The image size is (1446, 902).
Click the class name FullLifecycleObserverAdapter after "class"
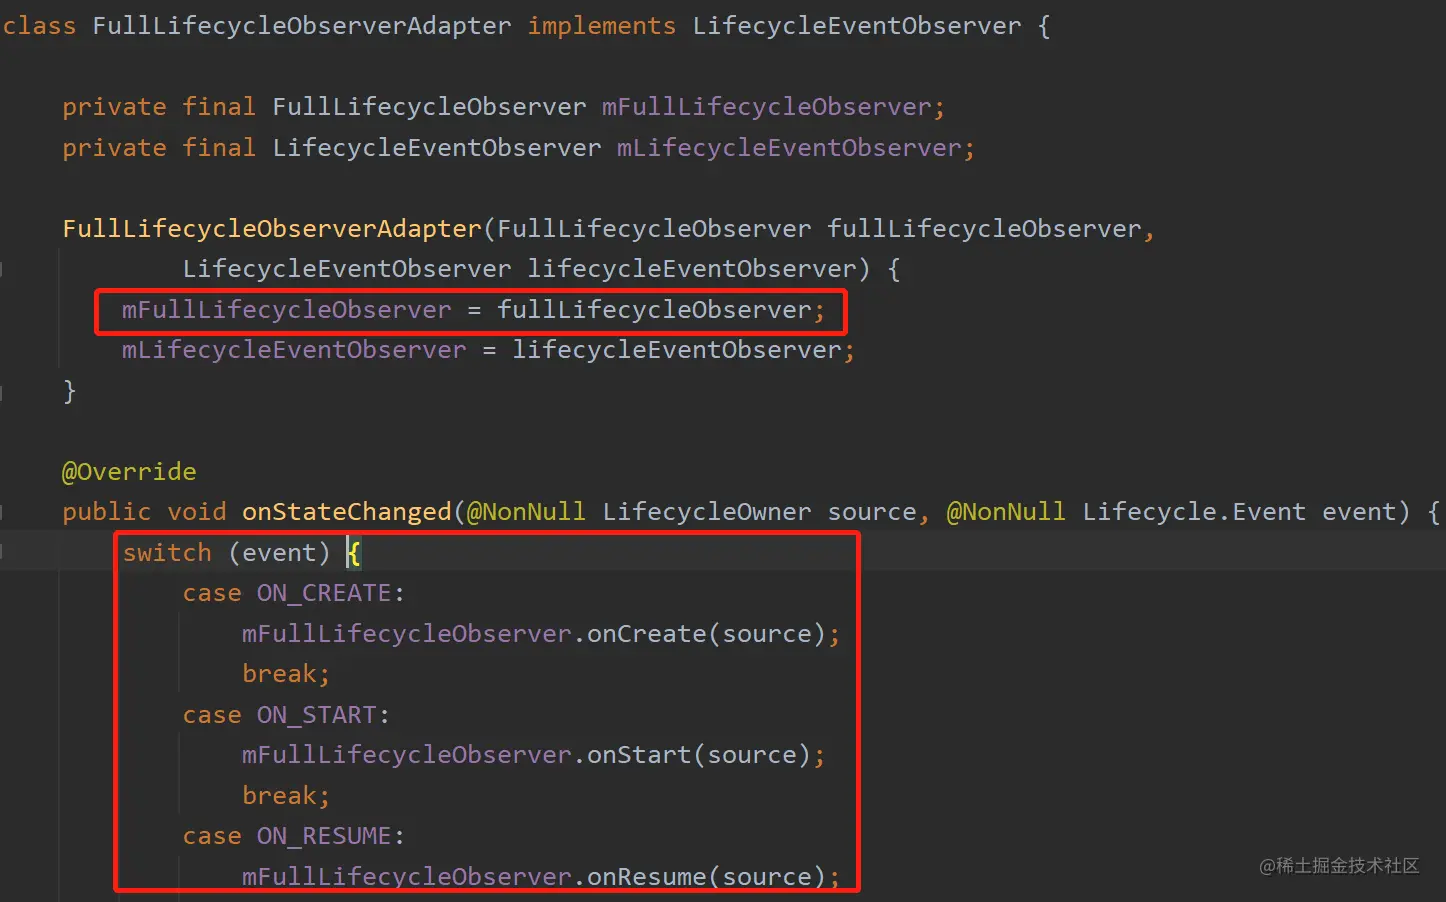302,26
